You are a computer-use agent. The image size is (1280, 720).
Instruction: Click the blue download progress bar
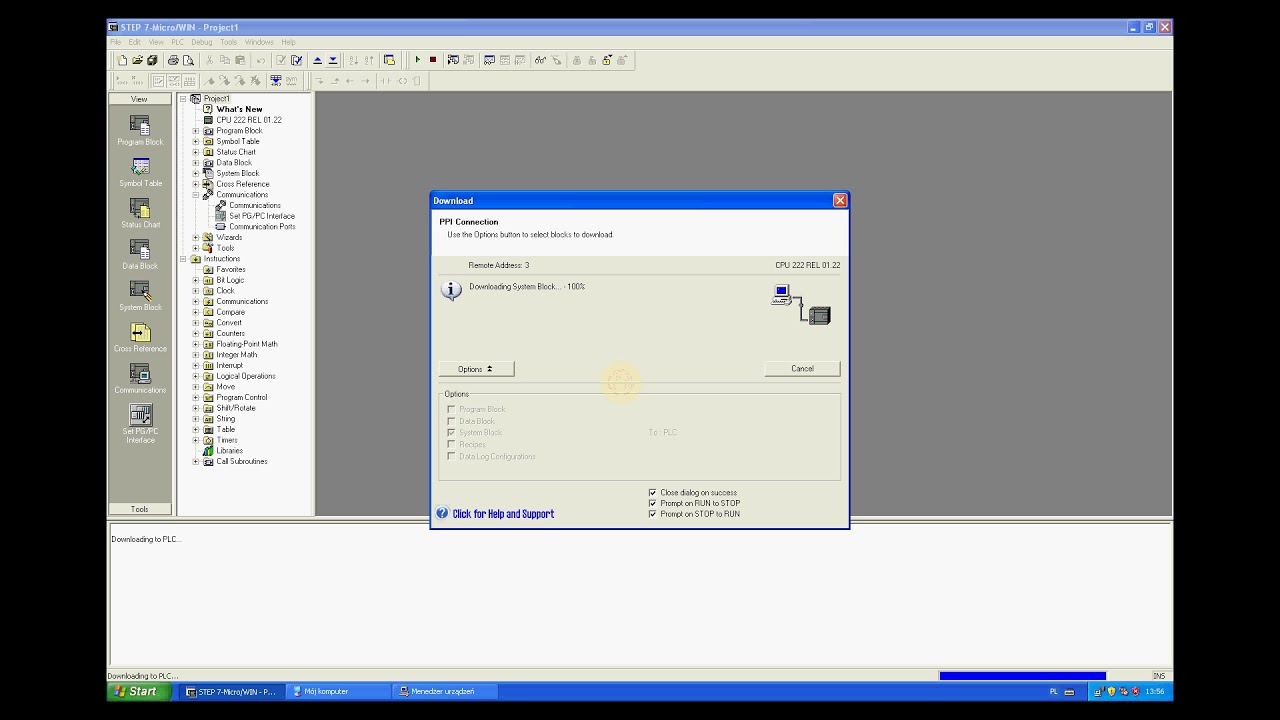tap(1022, 676)
